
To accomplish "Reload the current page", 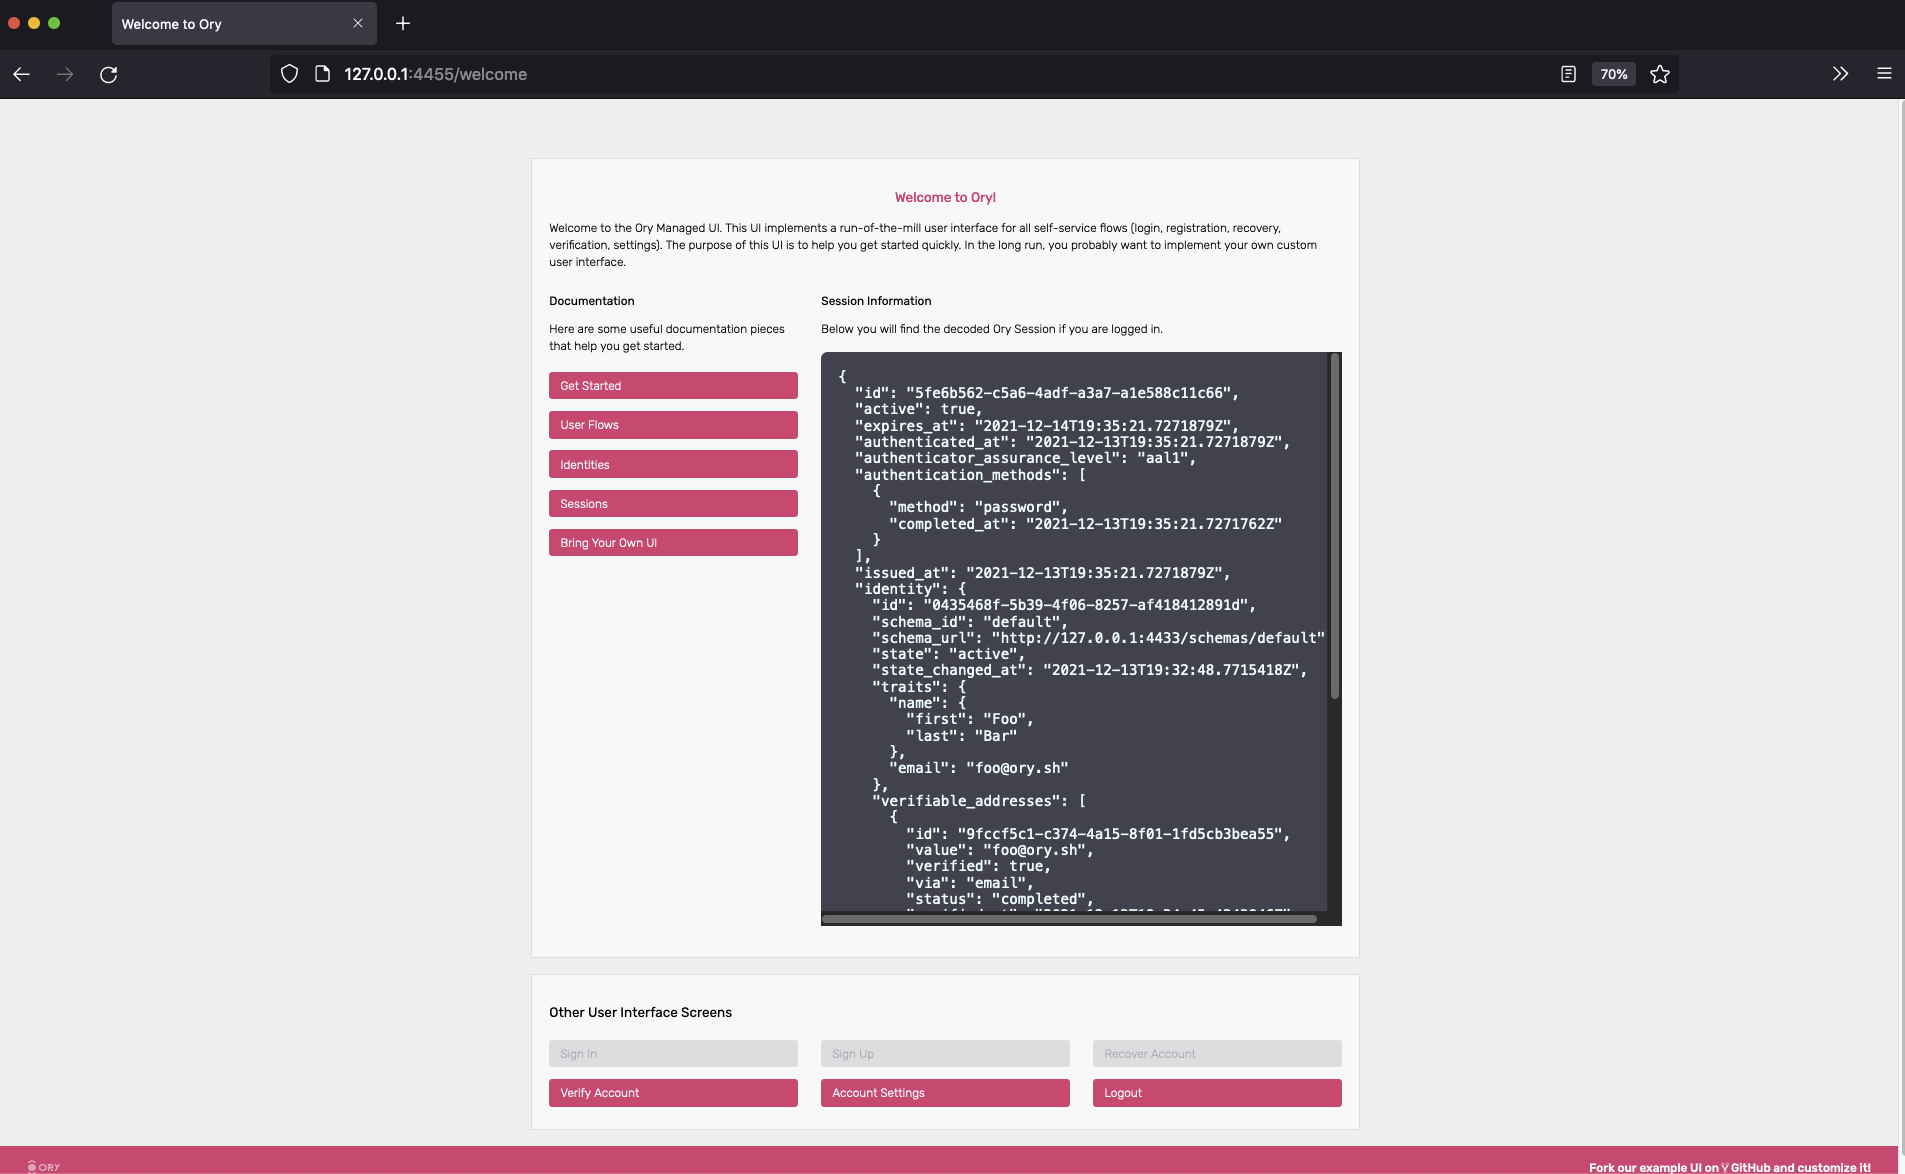I will (110, 74).
